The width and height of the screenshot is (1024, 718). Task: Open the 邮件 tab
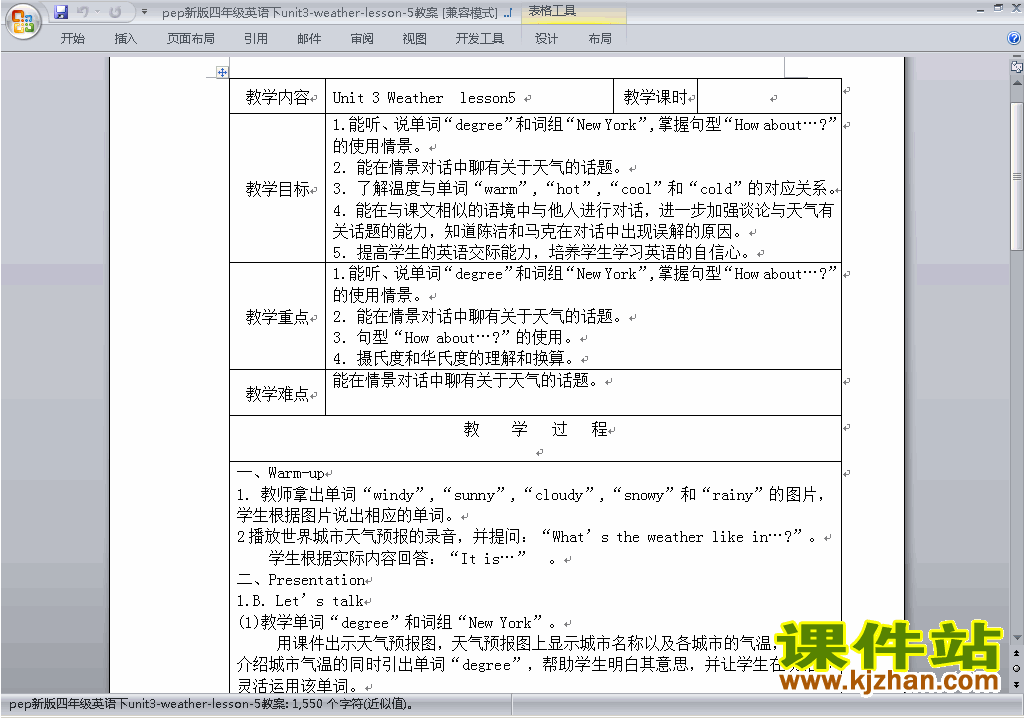tap(309, 39)
